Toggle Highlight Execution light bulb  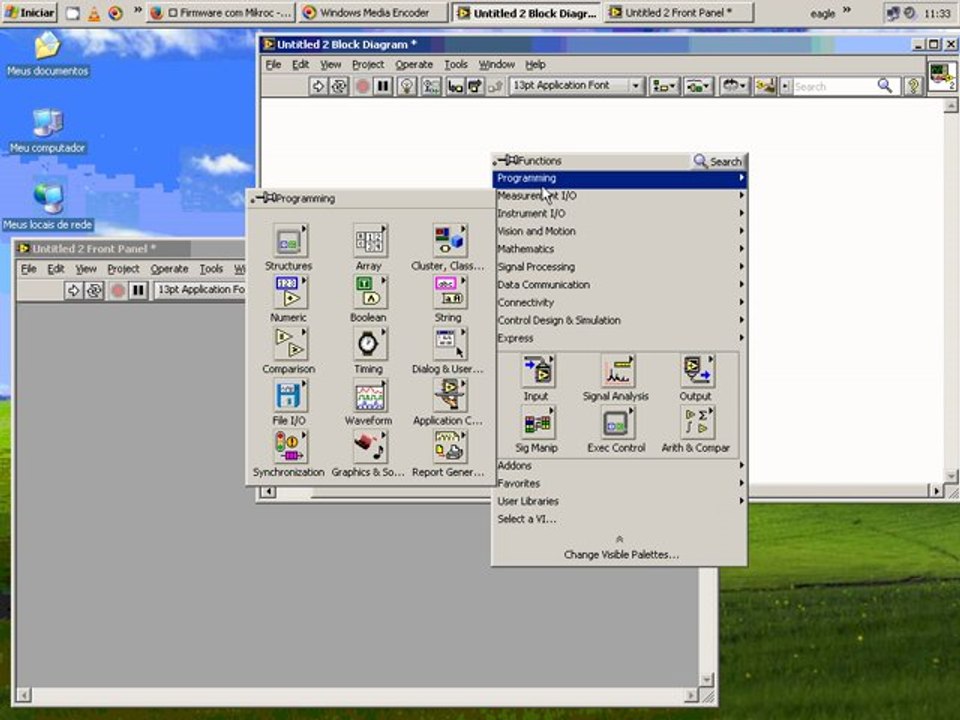407,86
